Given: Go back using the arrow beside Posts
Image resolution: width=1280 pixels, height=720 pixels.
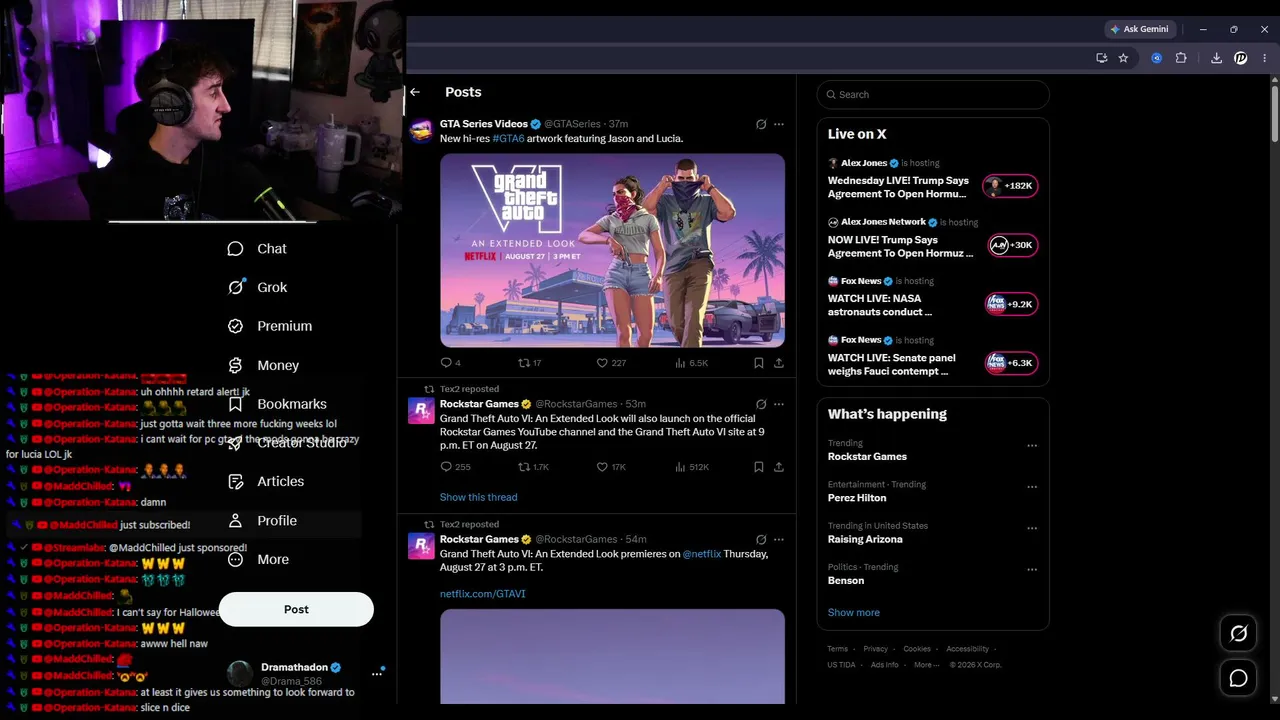Looking at the screenshot, I should (415, 92).
